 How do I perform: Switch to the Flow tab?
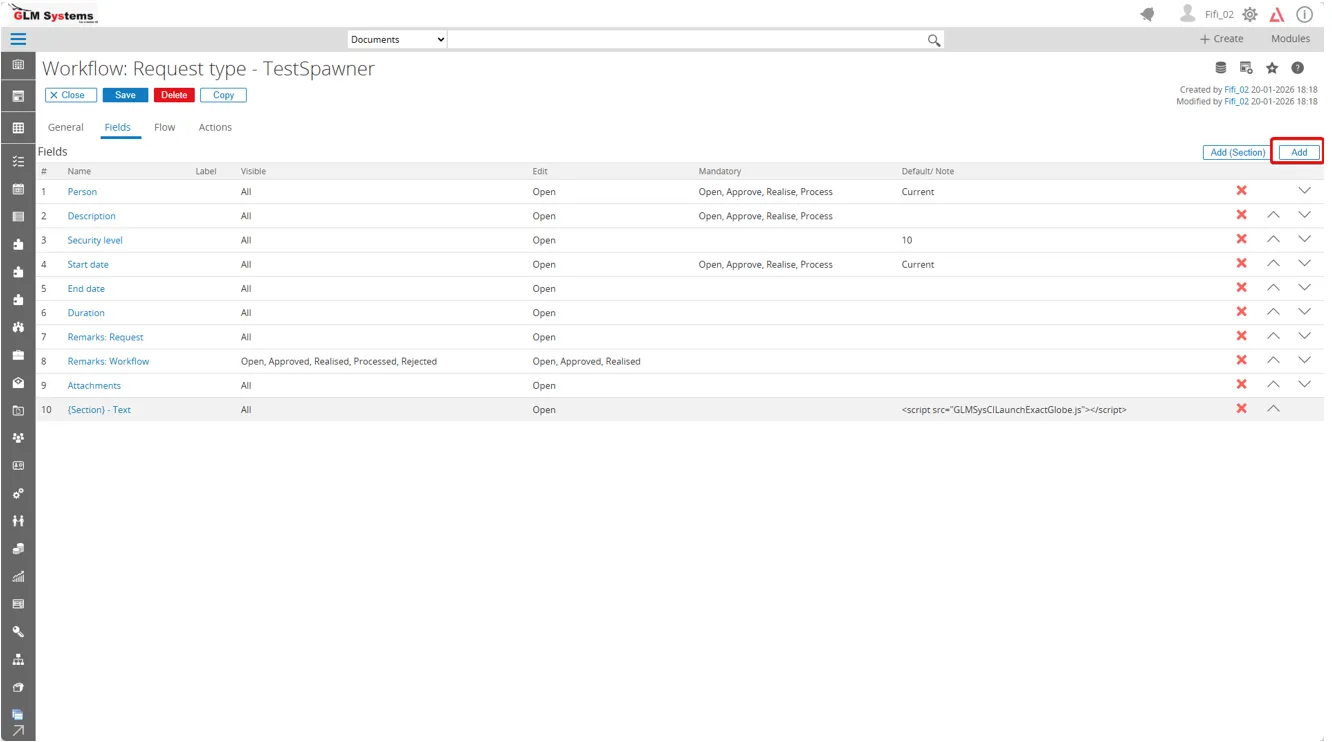(164, 127)
